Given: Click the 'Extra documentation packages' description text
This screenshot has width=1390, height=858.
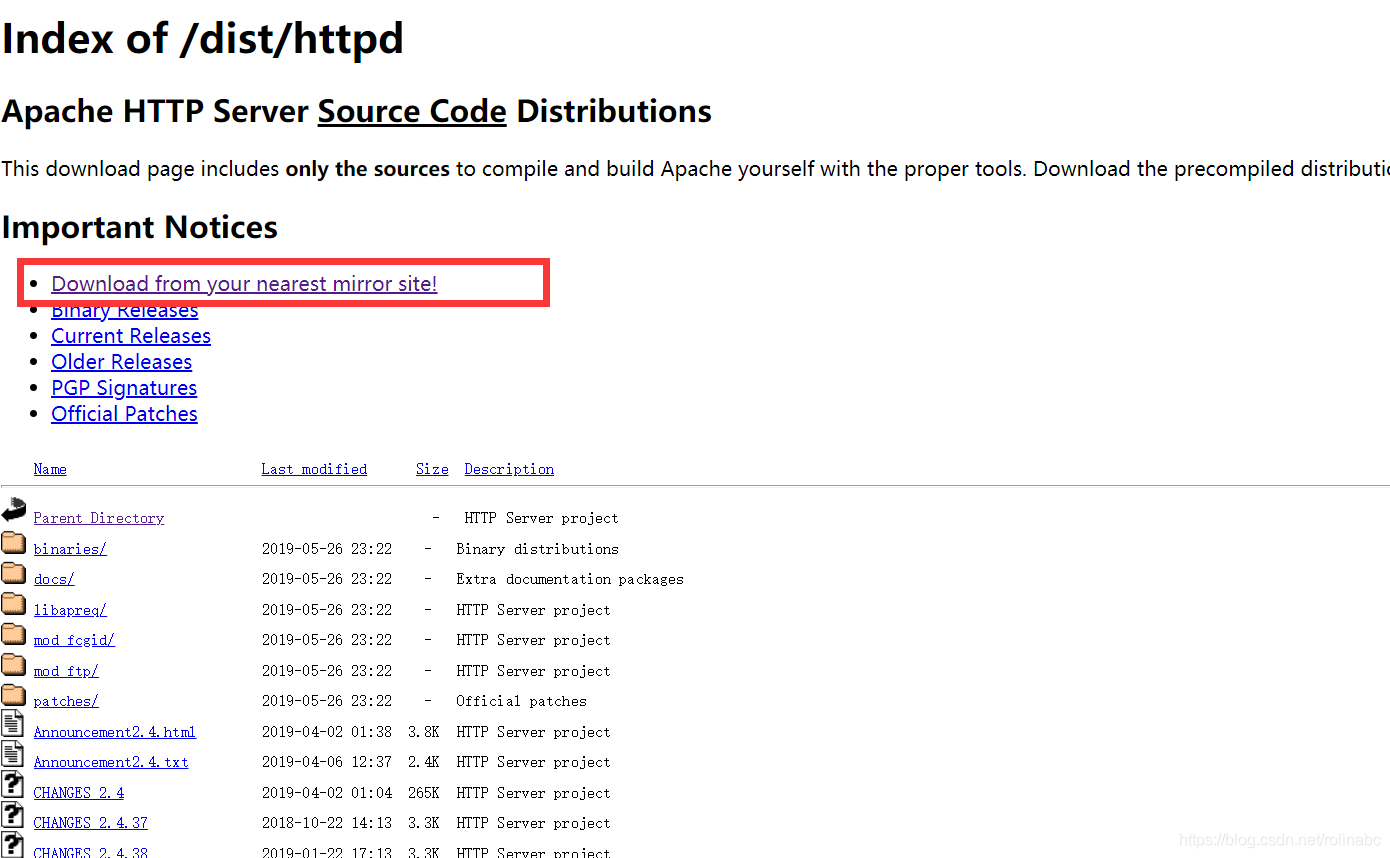Looking at the screenshot, I should (570, 579).
